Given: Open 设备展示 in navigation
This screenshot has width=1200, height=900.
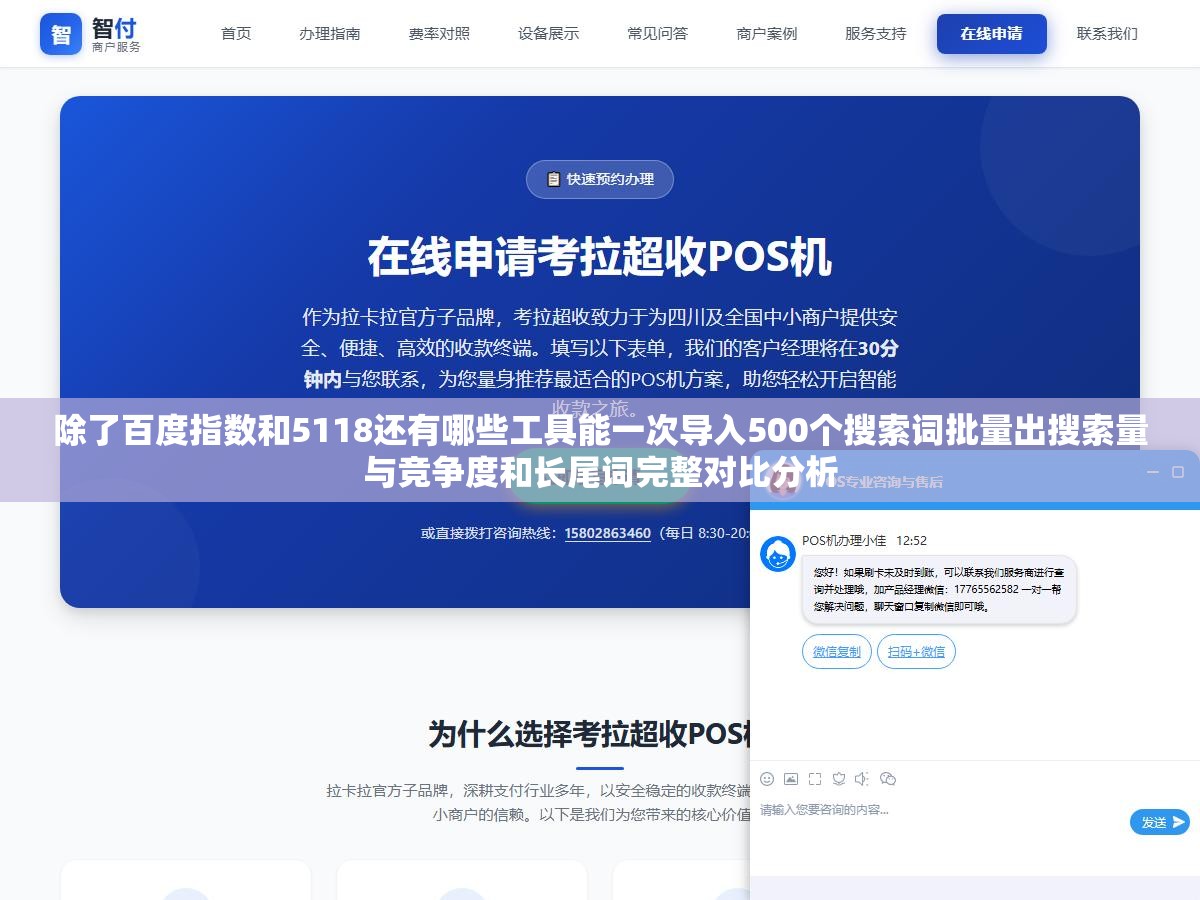Looking at the screenshot, I should point(548,34).
